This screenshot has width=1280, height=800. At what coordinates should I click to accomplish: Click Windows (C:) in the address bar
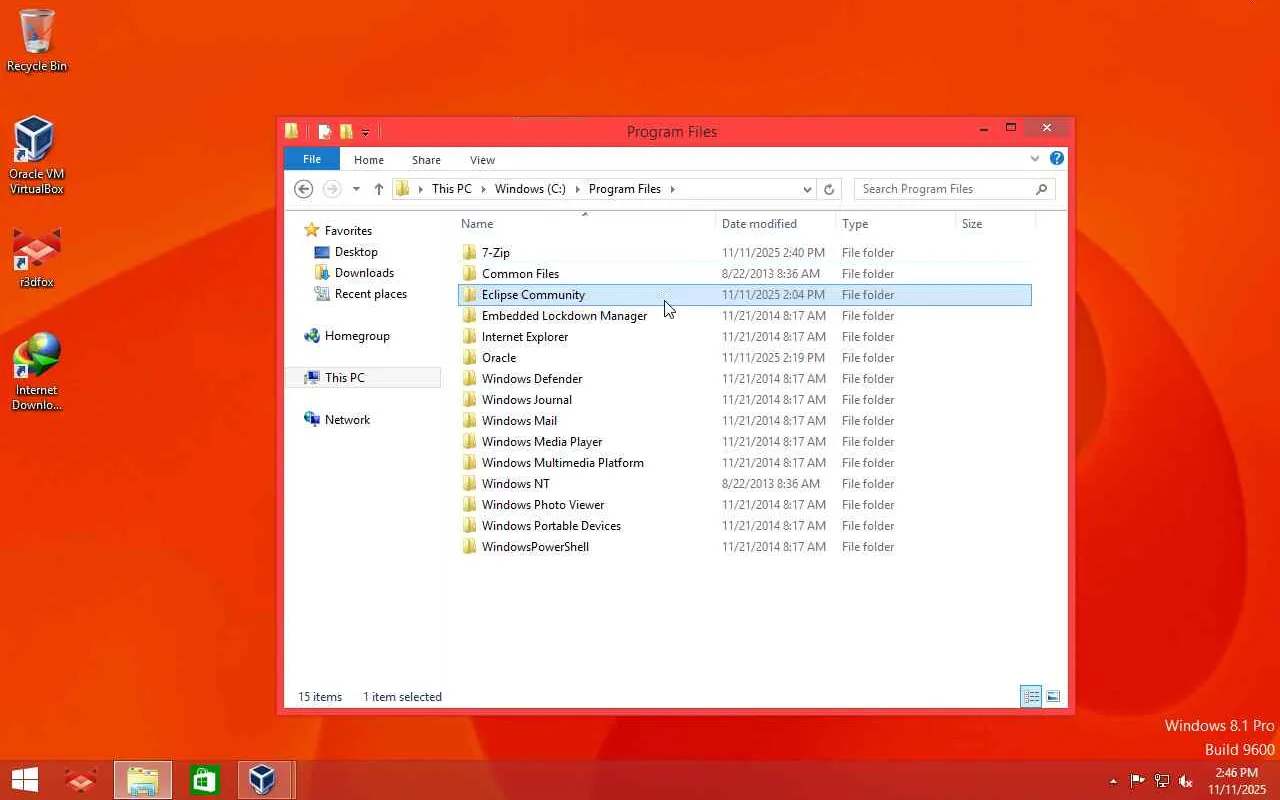point(530,189)
